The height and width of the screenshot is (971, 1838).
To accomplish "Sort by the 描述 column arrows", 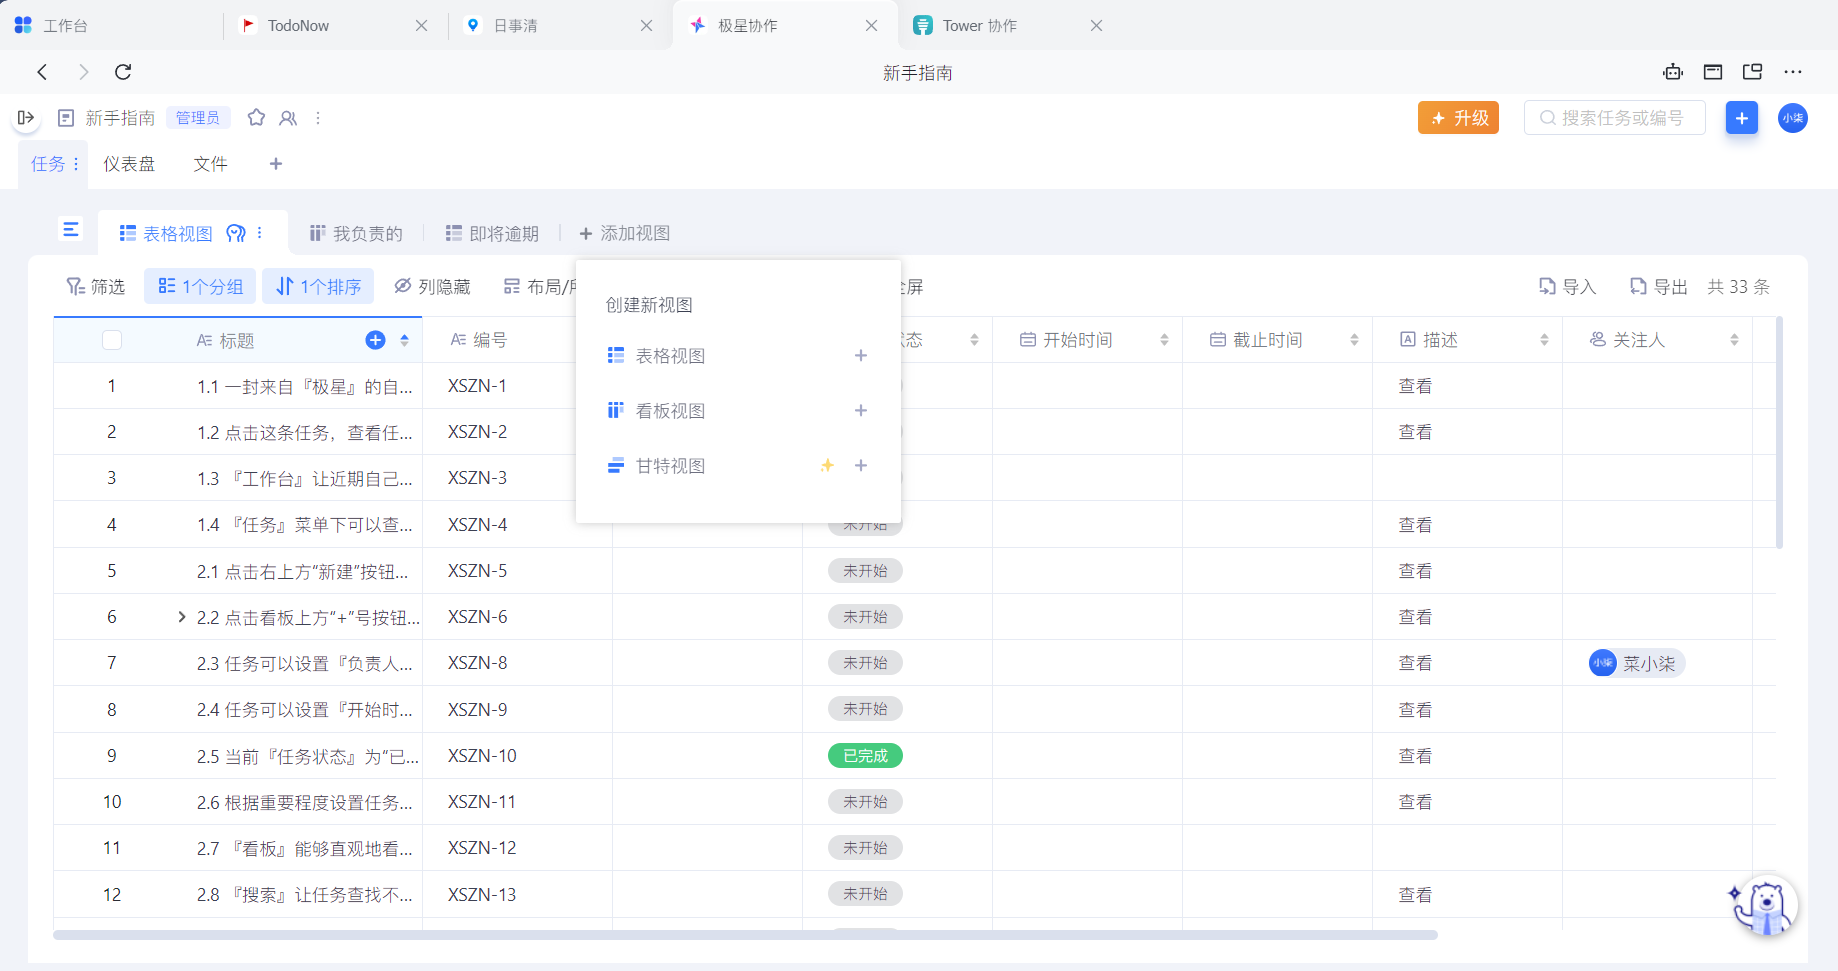I will [1544, 340].
